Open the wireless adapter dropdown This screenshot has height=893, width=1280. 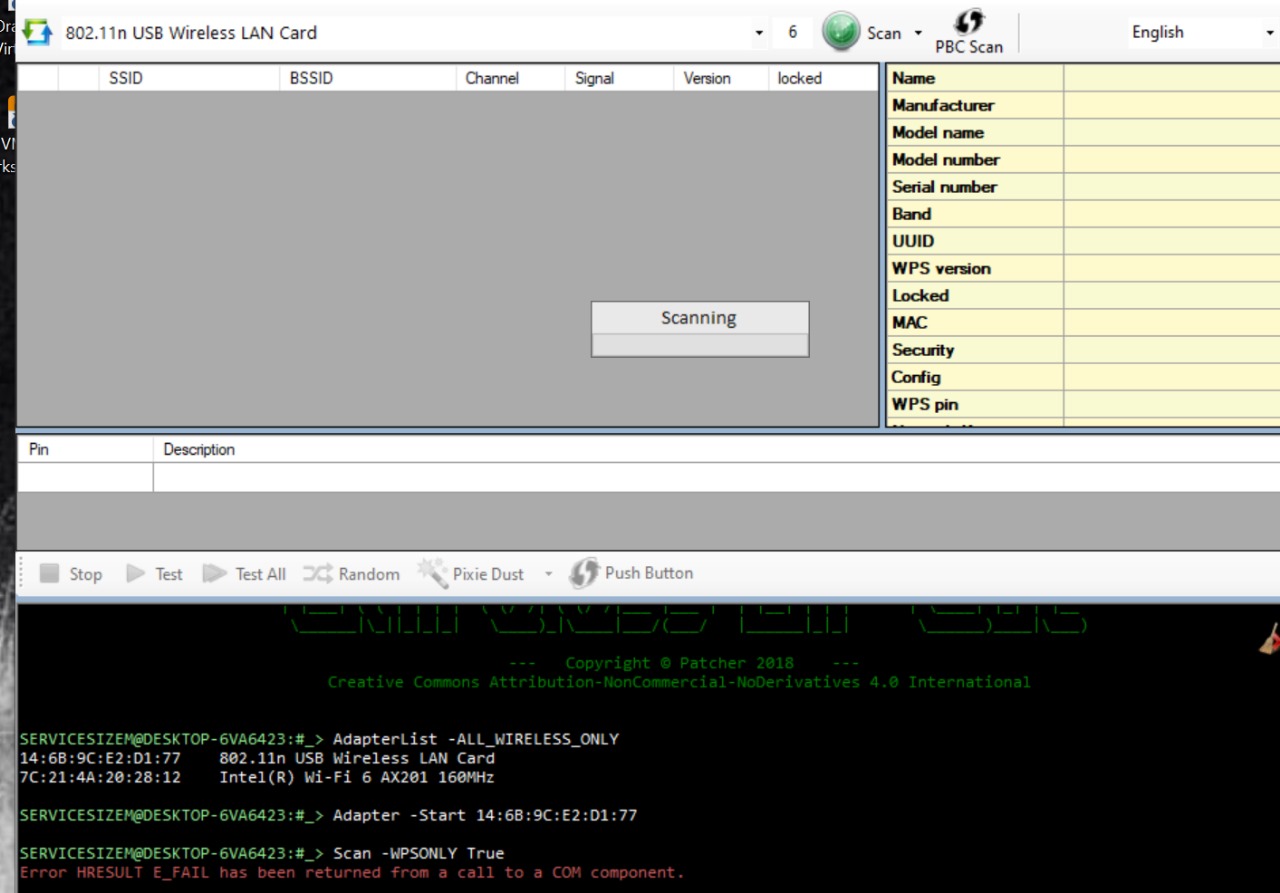click(759, 33)
